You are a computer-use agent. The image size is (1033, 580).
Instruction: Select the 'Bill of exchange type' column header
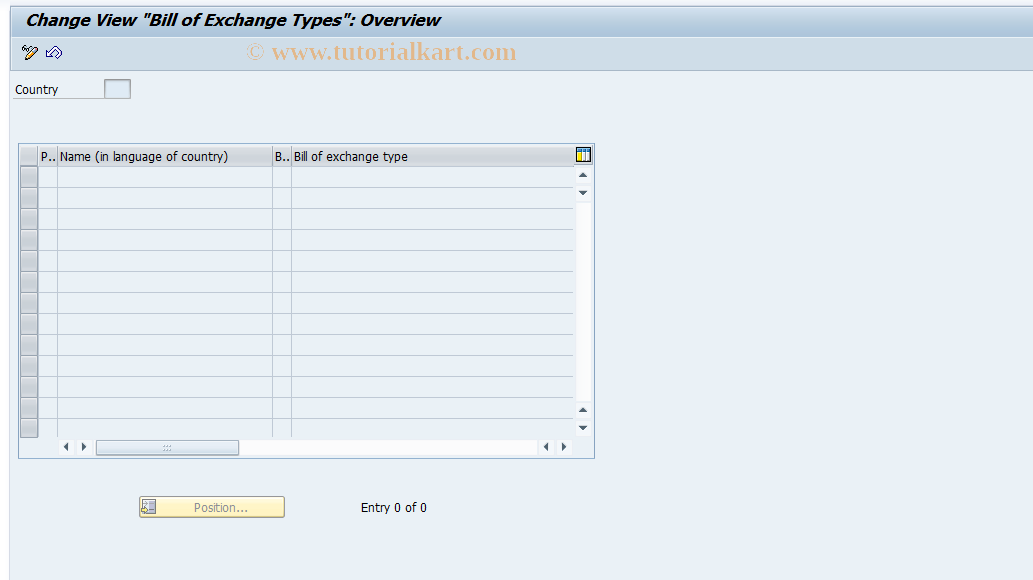point(432,156)
